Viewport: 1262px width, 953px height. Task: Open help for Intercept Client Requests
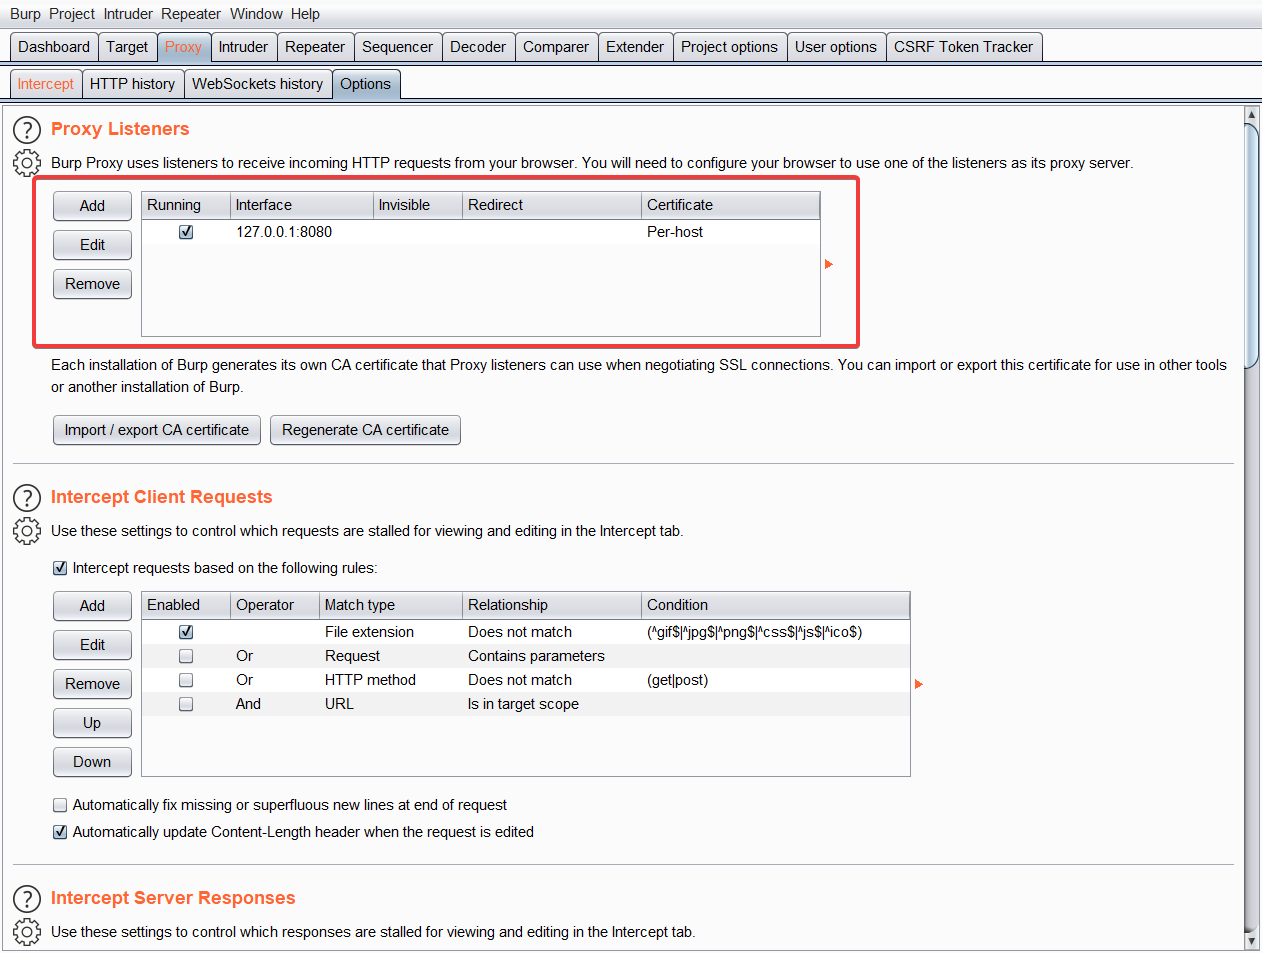pos(27,498)
